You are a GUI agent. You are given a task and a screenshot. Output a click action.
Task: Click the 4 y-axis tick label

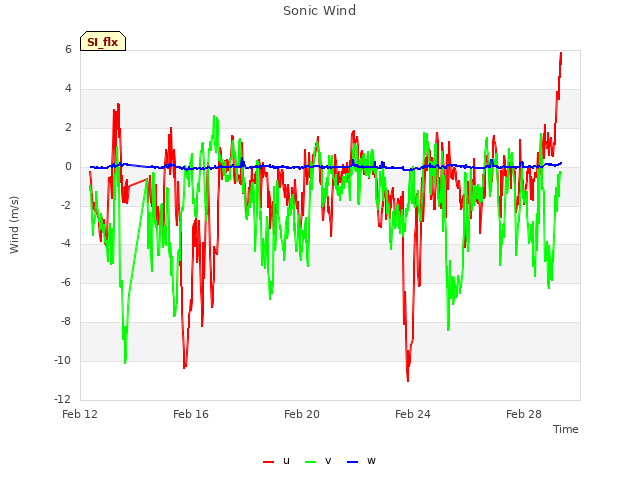68,89
